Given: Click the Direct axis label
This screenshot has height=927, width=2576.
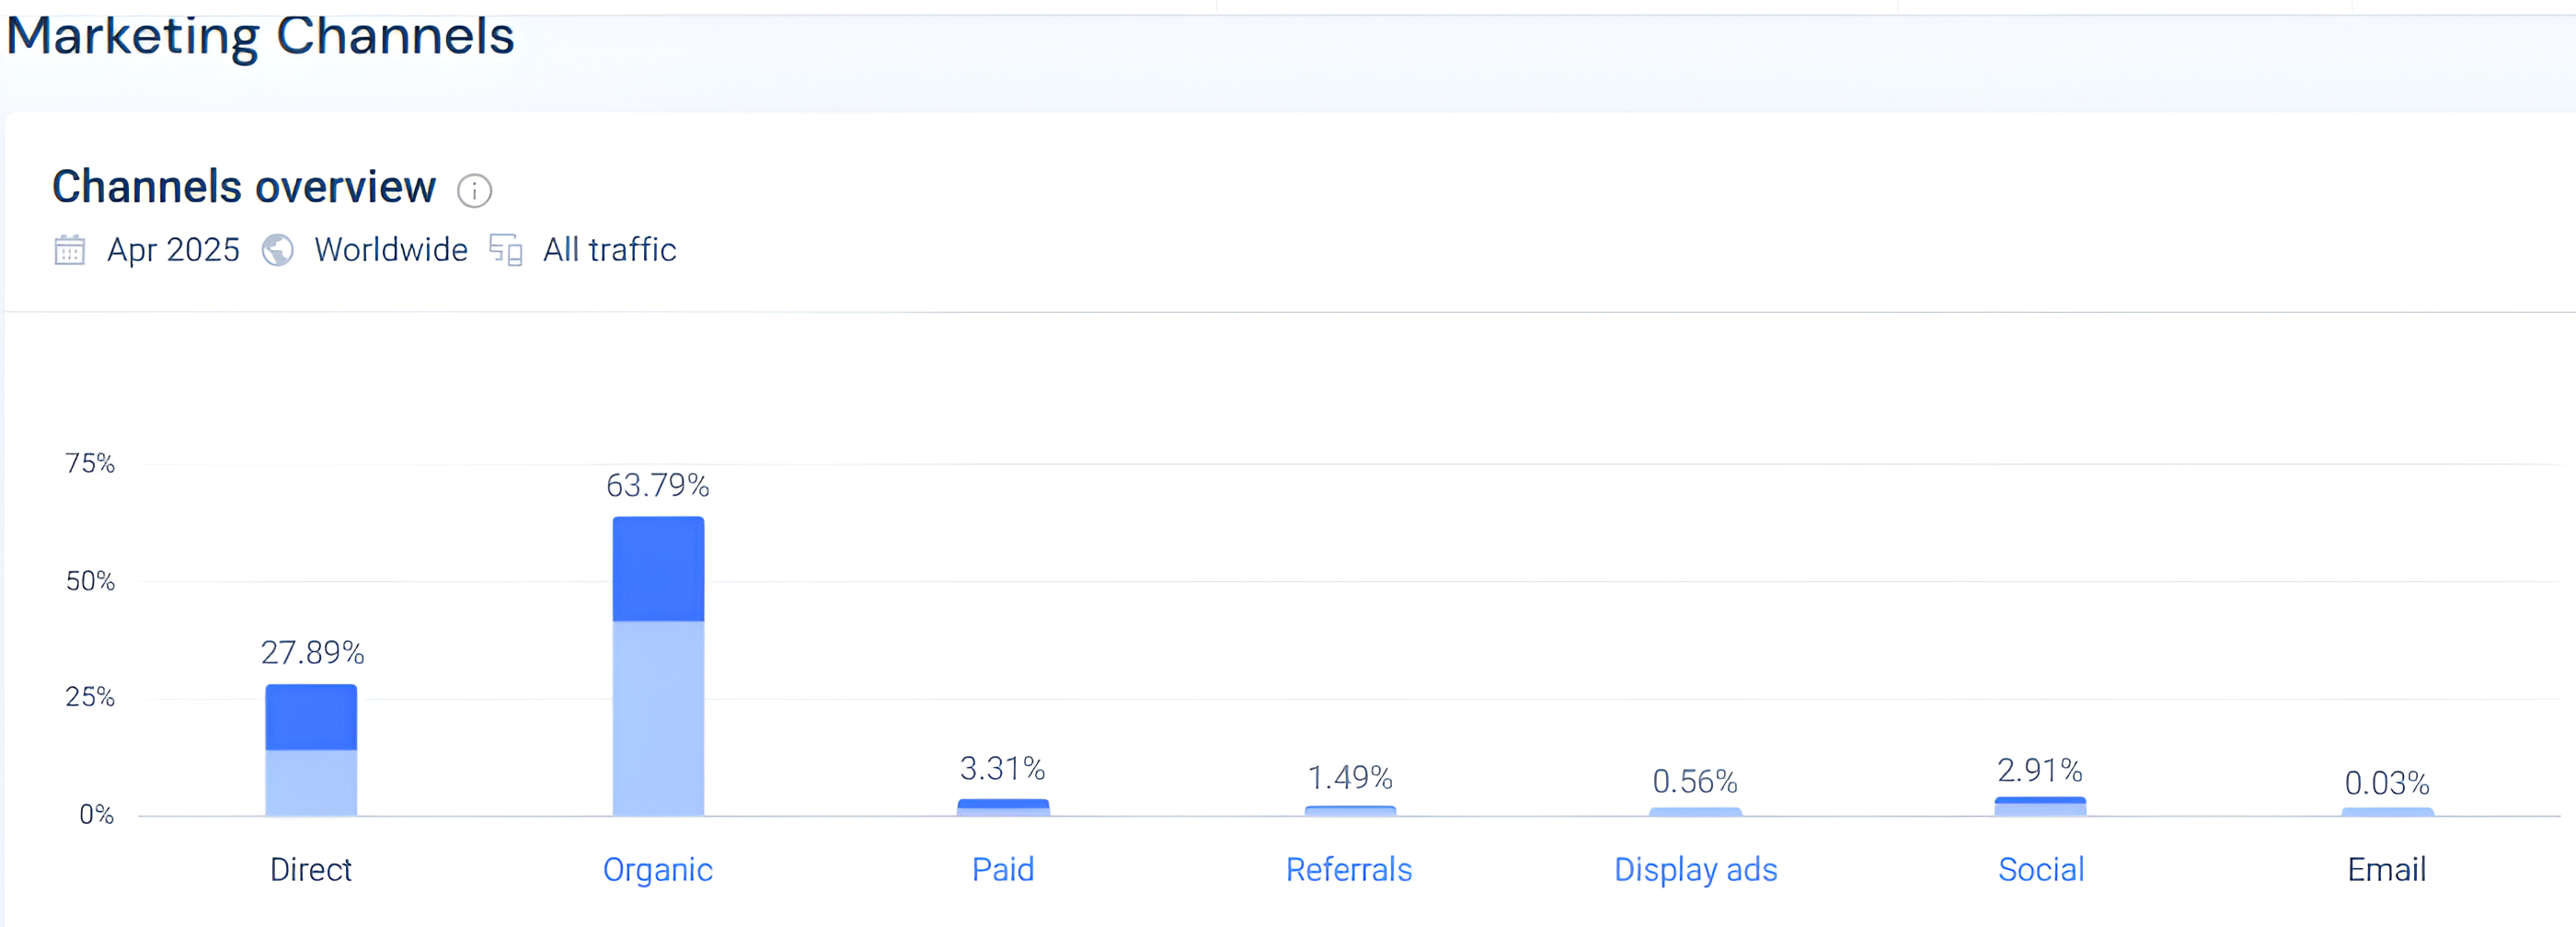Looking at the screenshot, I should (311, 868).
